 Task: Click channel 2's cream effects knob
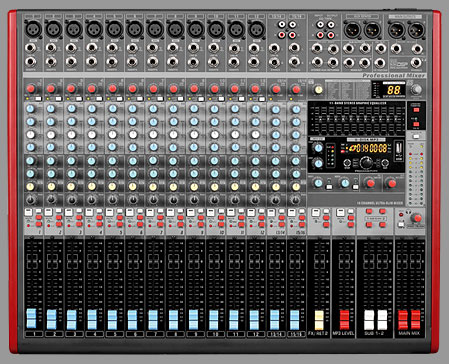click(x=51, y=186)
